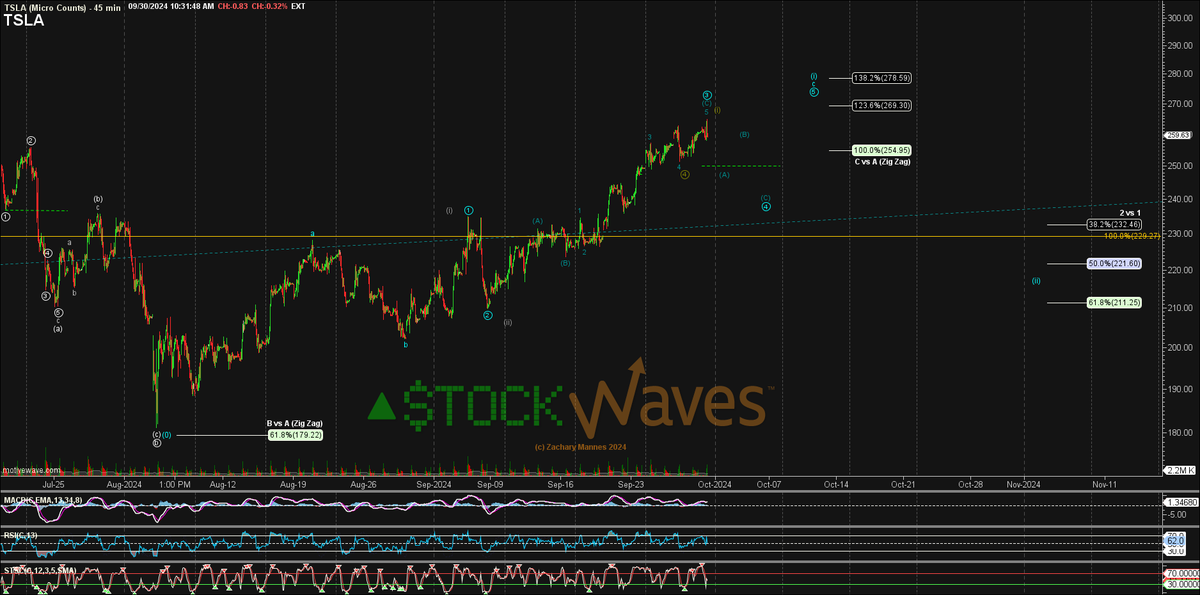Click the Sep-2024 date on time axis
This screenshot has height=595, width=1200.
tap(436, 483)
